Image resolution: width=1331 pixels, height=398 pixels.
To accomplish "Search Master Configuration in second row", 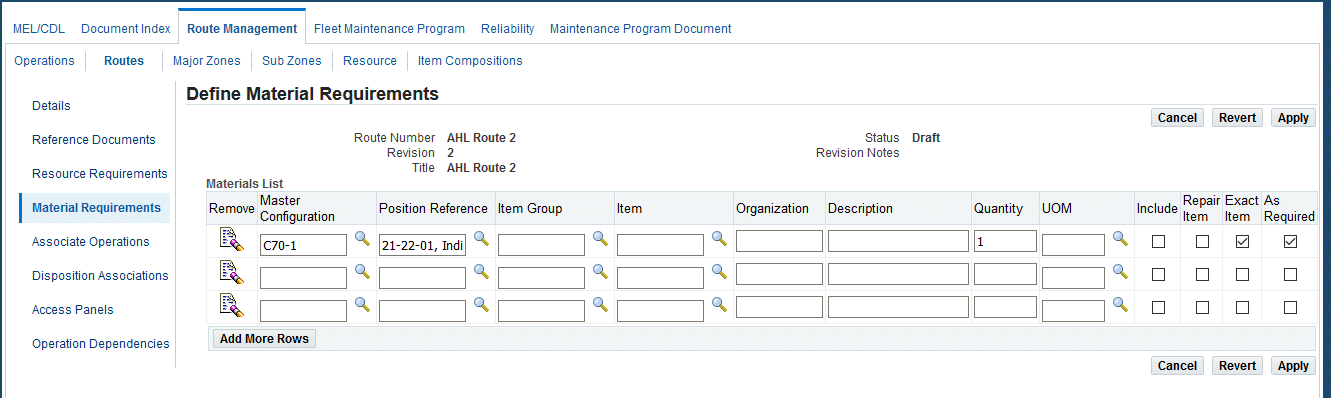I will (362, 272).
